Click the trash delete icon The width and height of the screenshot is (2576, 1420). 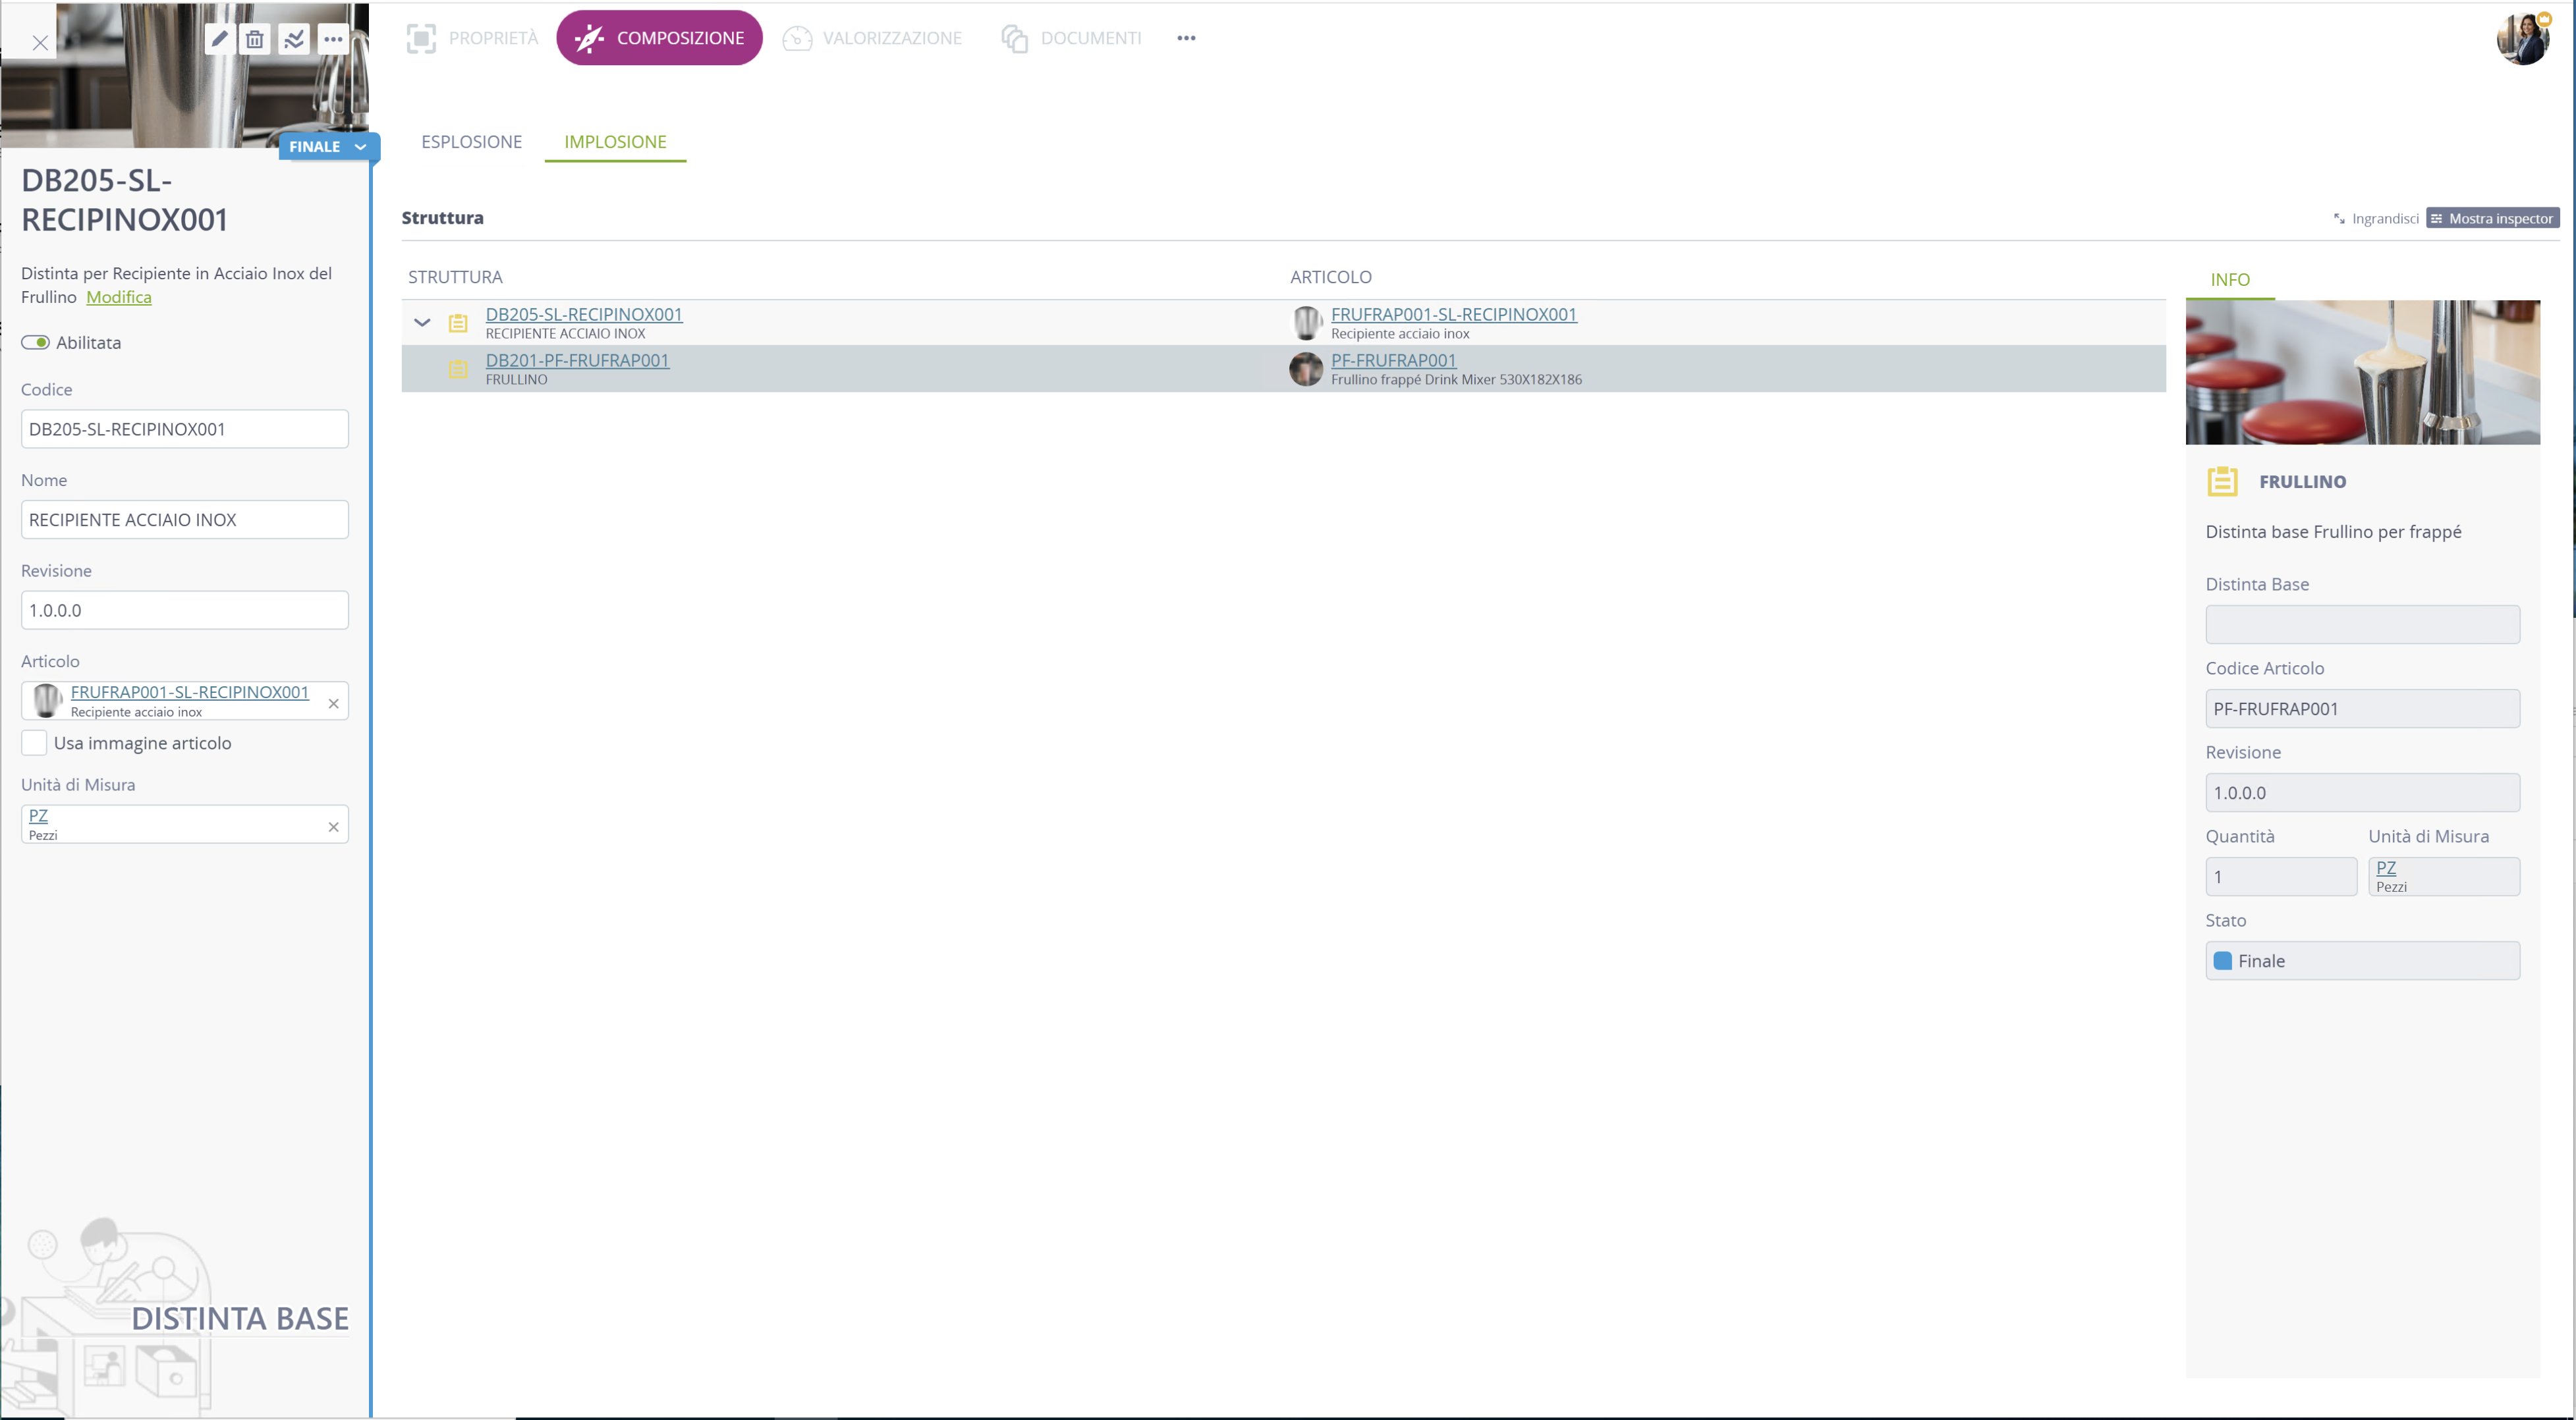(x=255, y=39)
